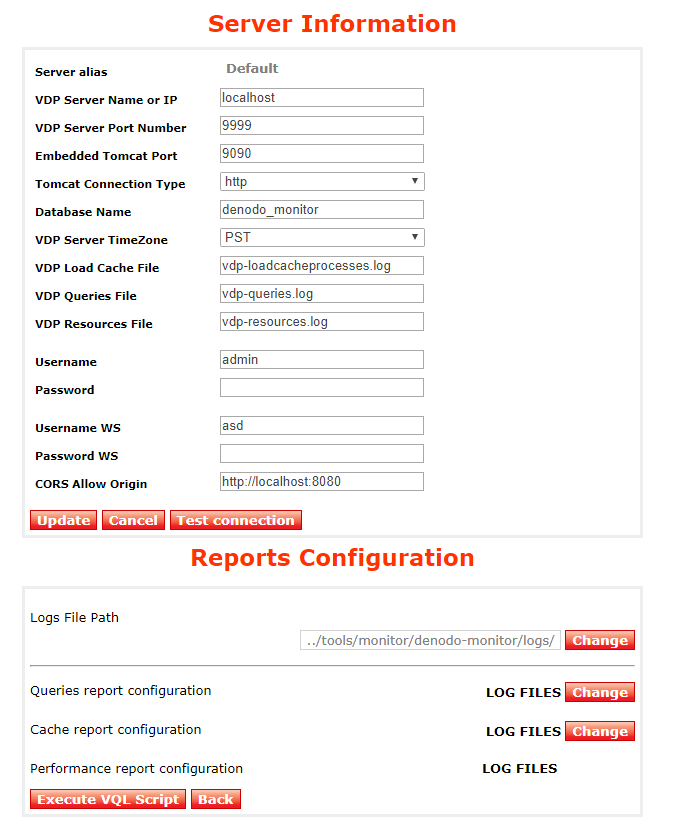Click the Cache report configuration label
Image resolution: width=676 pixels, height=824 pixels.
coord(116,730)
